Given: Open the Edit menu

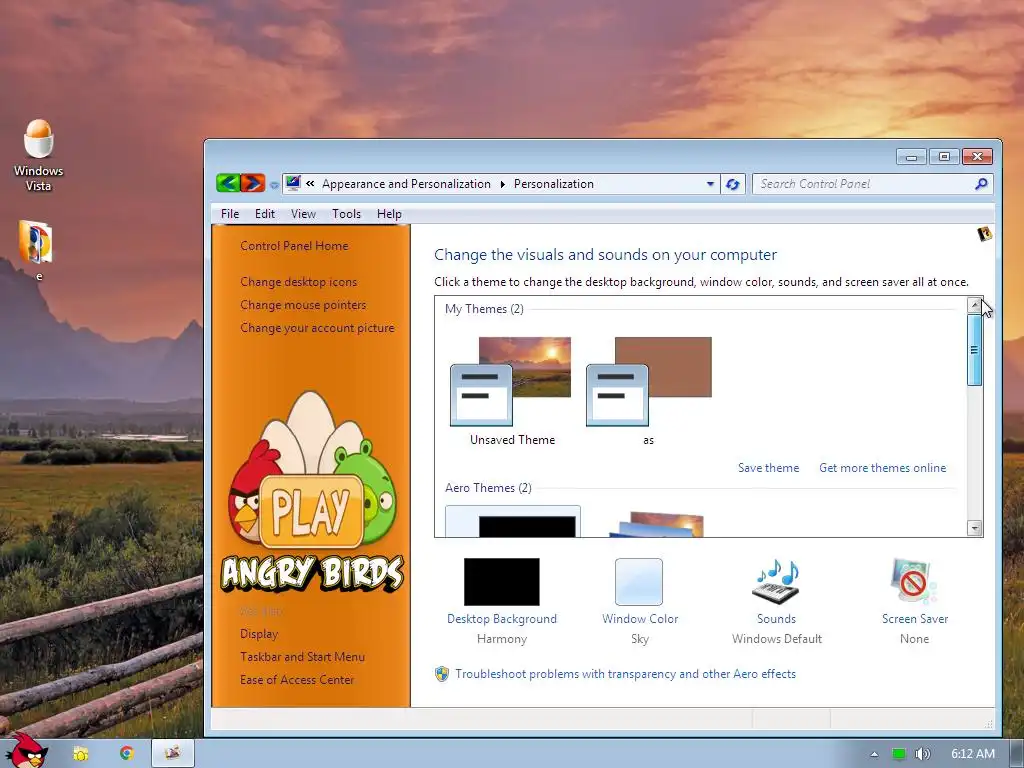Looking at the screenshot, I should [264, 214].
